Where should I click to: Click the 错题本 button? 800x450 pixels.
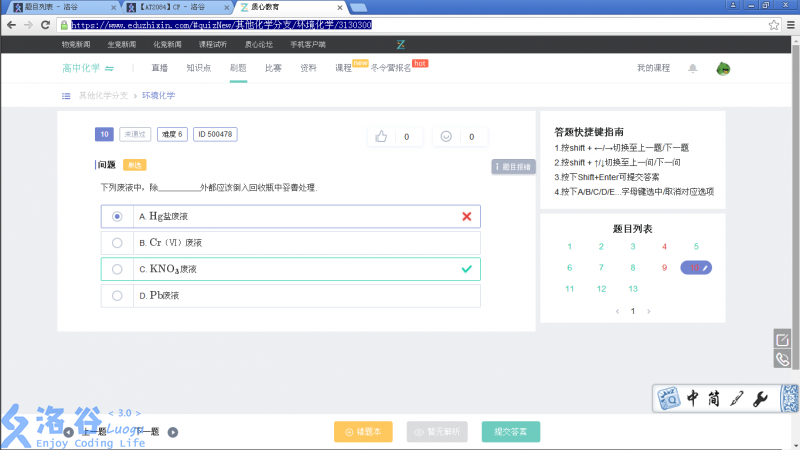pyautogui.click(x=363, y=432)
